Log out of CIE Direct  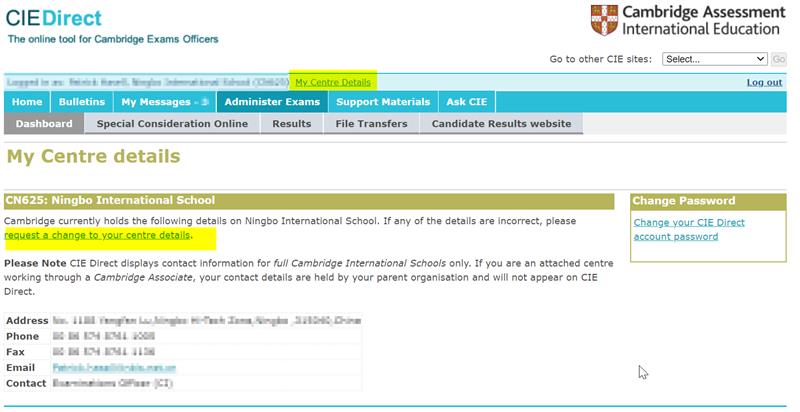(x=764, y=82)
